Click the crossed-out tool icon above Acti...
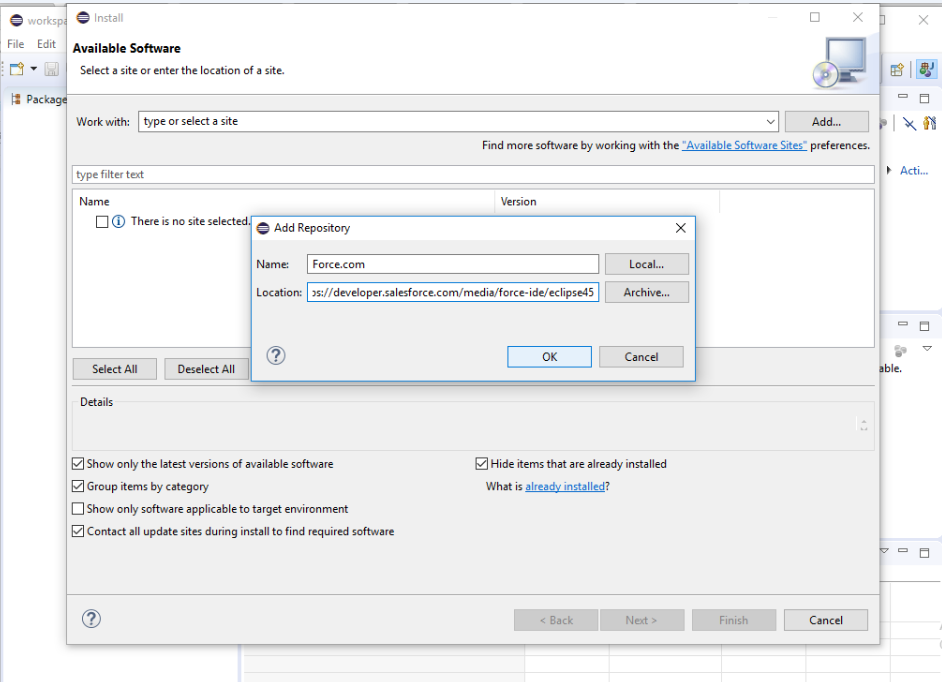Screen dimensions: 942x682 tap(910, 124)
